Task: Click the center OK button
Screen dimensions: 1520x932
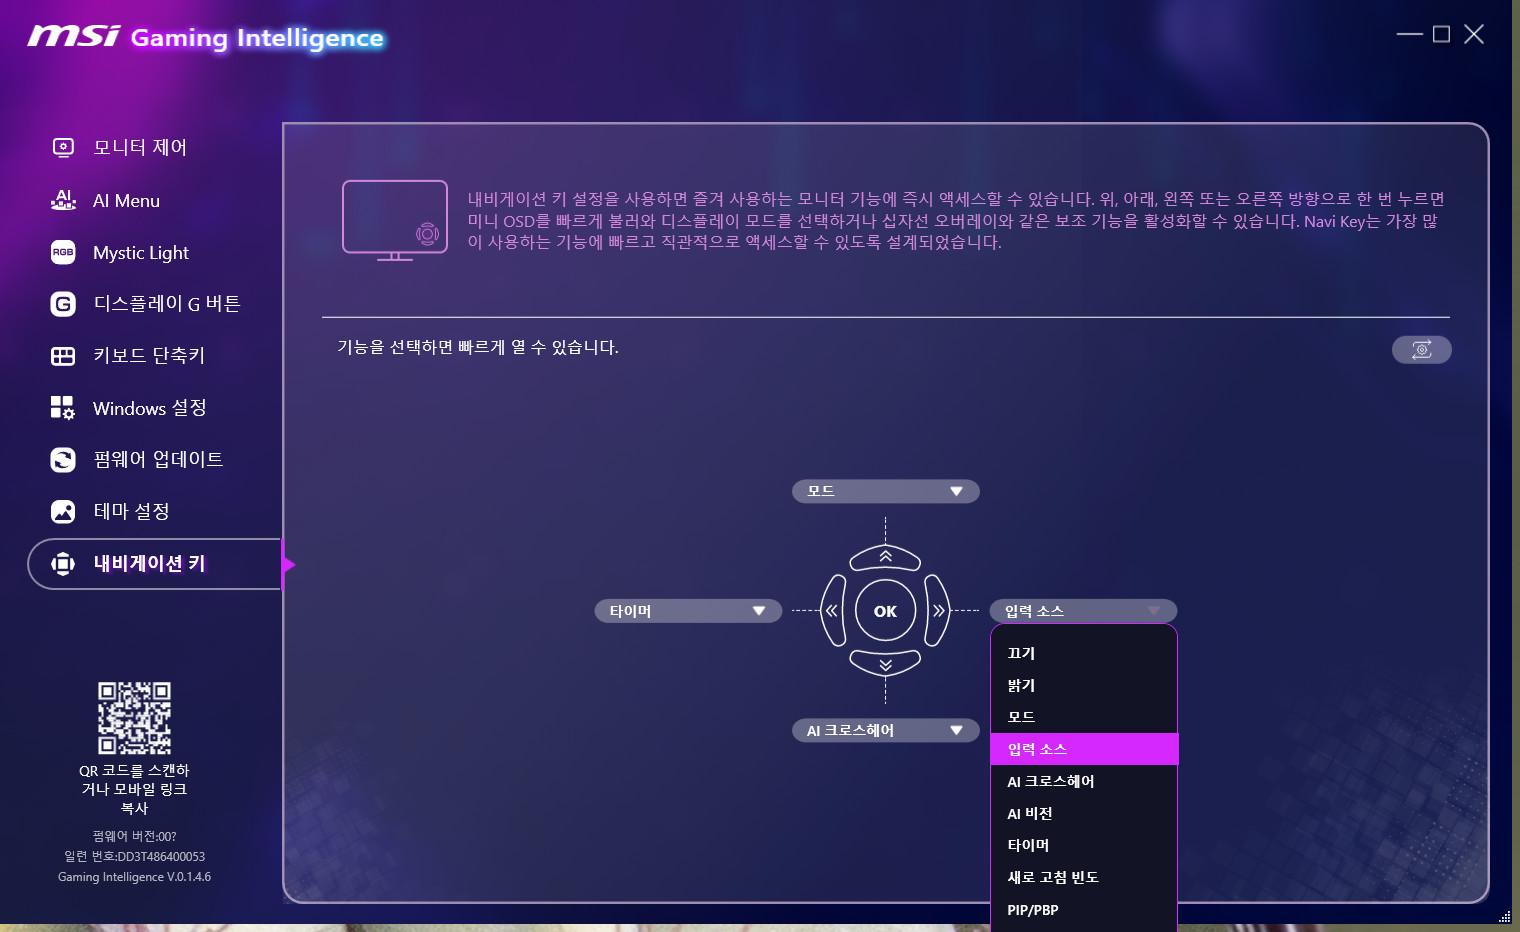Action: pos(885,611)
